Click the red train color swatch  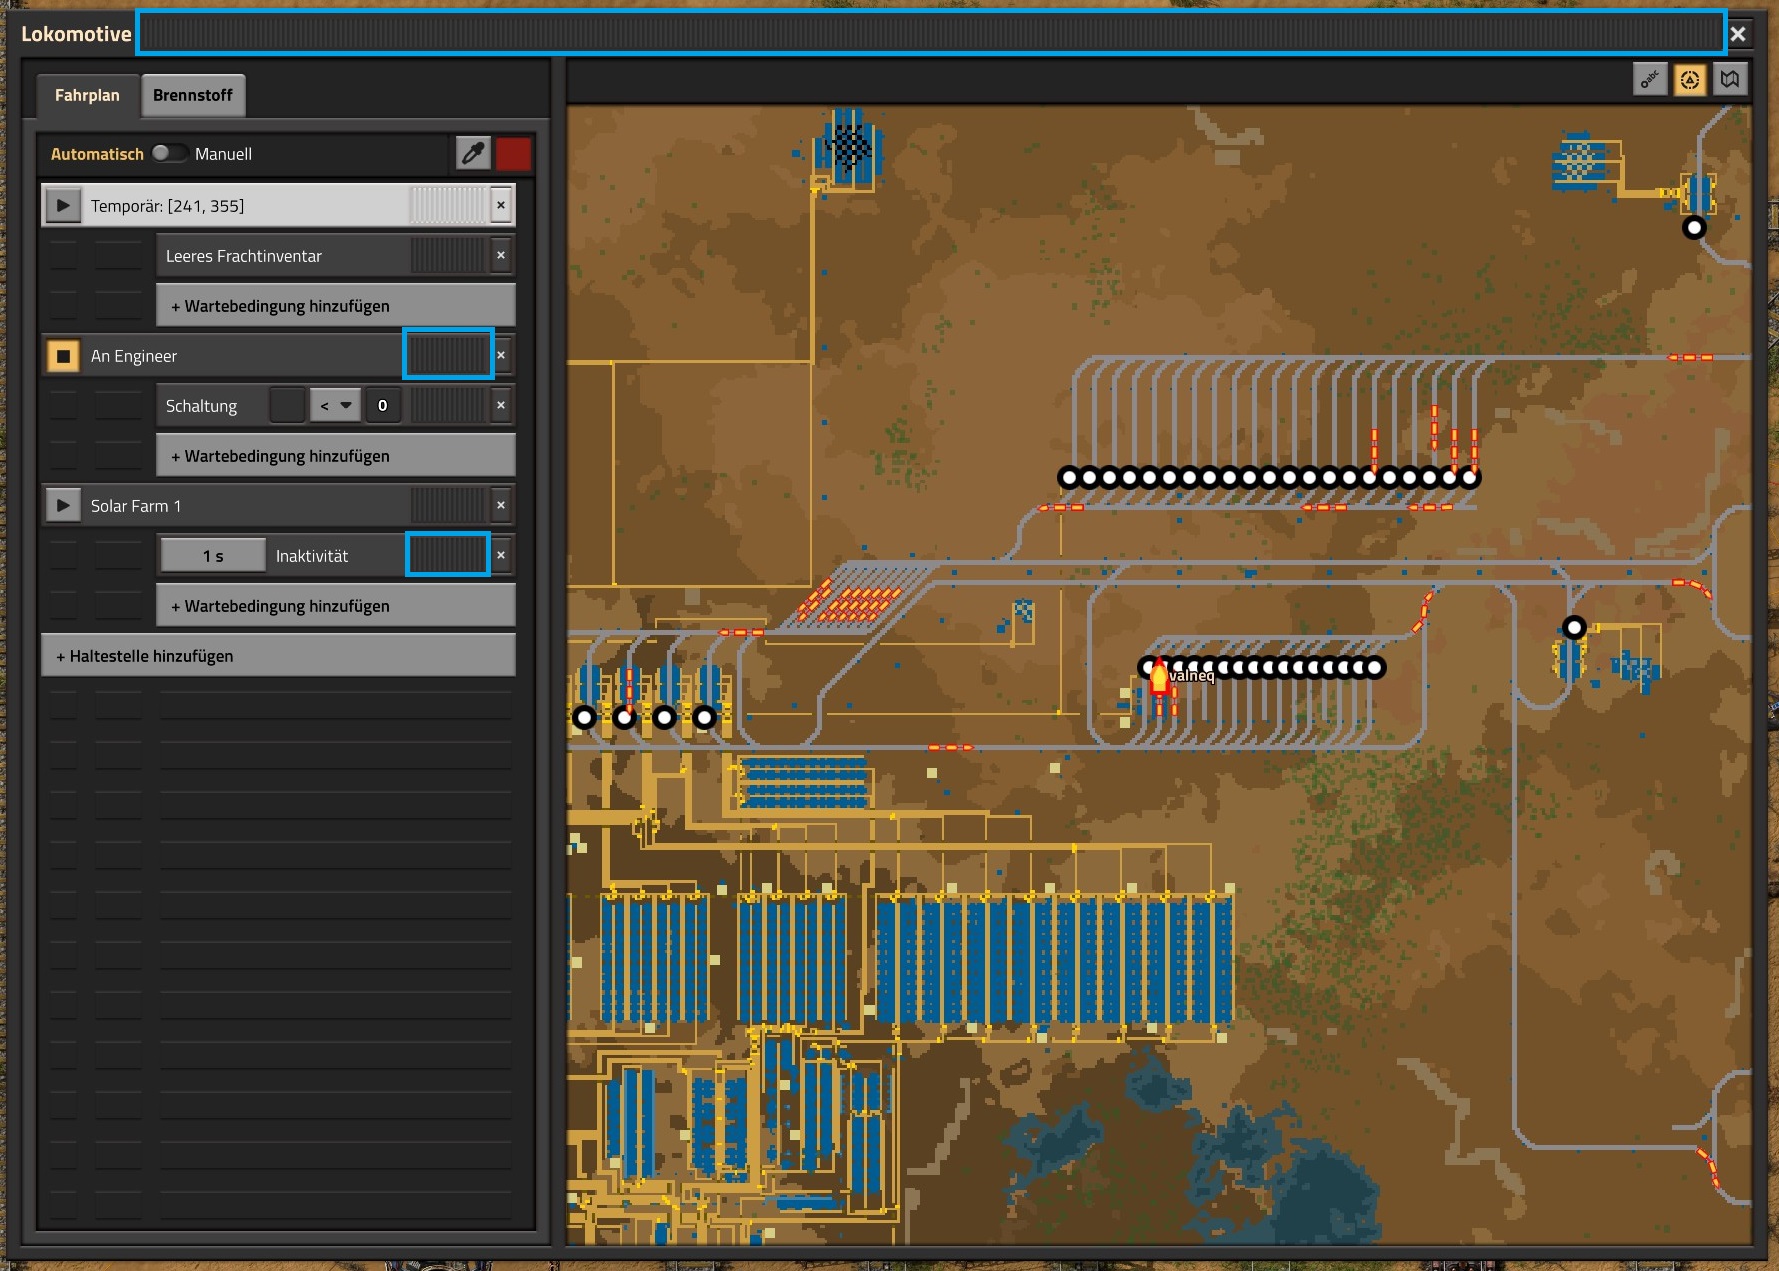point(513,153)
